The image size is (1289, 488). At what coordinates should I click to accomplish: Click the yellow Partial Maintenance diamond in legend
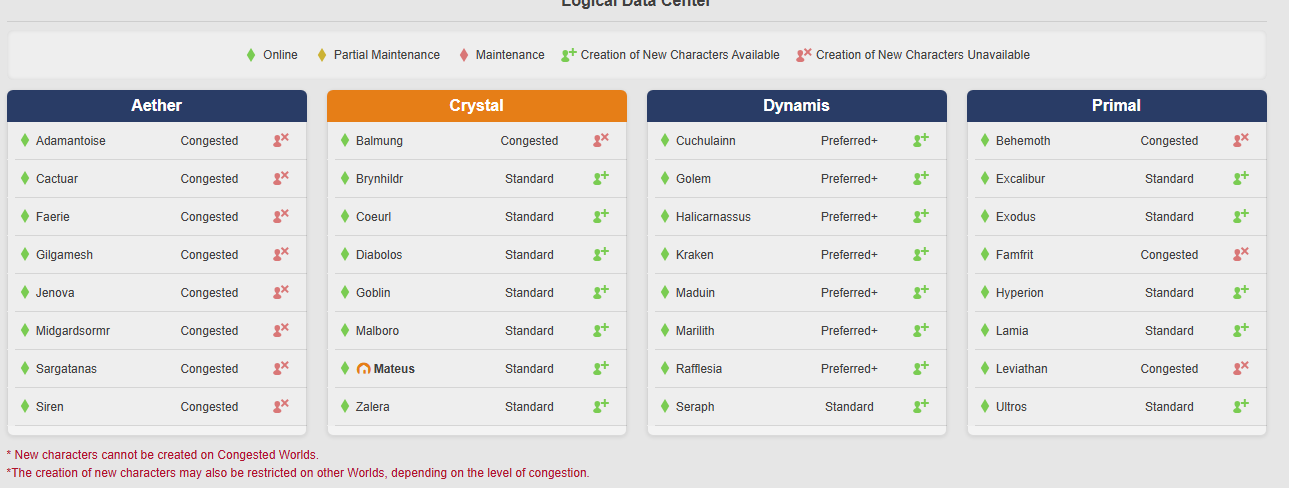point(321,55)
